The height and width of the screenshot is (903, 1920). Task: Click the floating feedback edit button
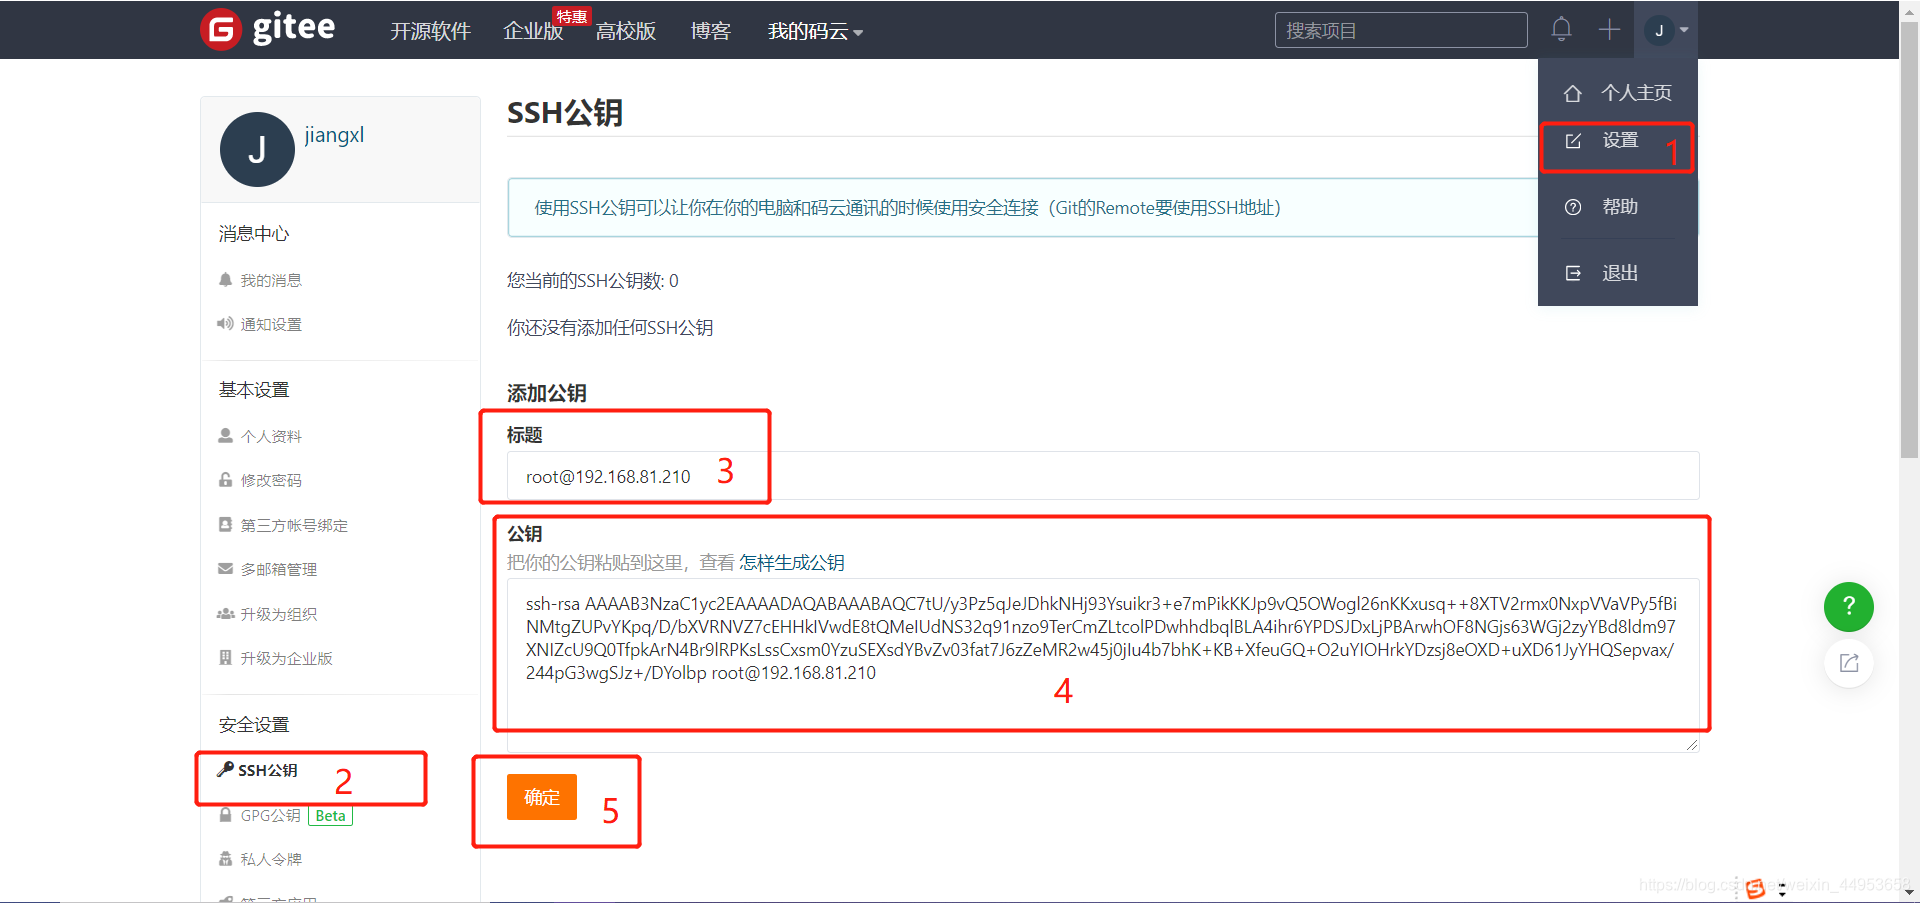click(x=1849, y=663)
